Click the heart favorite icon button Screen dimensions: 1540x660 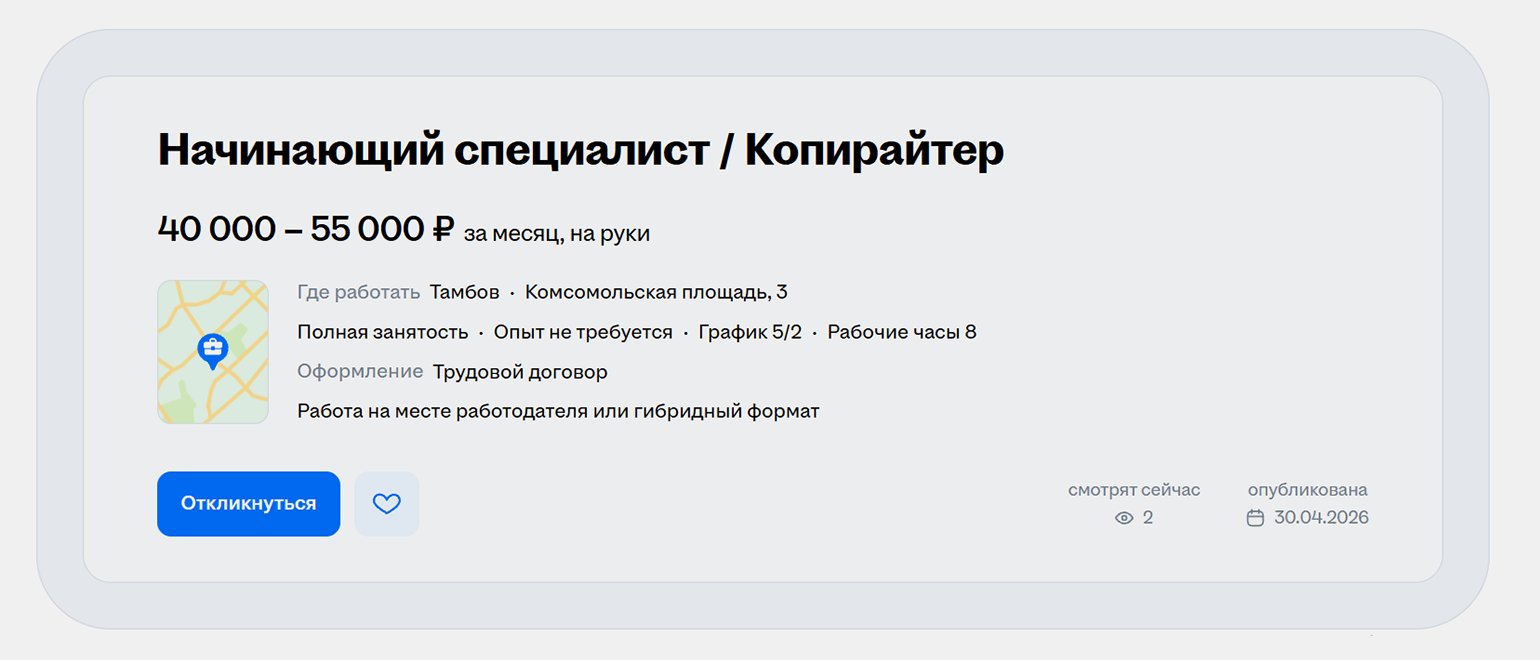pos(387,504)
